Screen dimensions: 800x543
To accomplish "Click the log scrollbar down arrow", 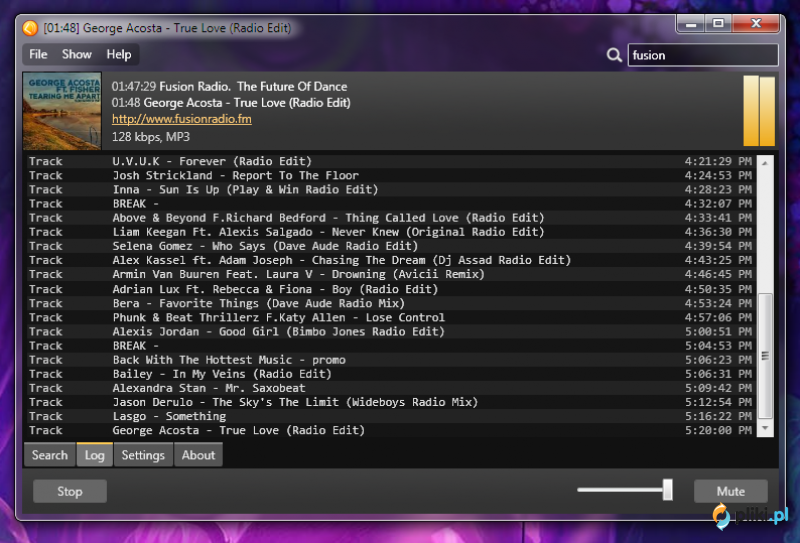I will [x=765, y=429].
